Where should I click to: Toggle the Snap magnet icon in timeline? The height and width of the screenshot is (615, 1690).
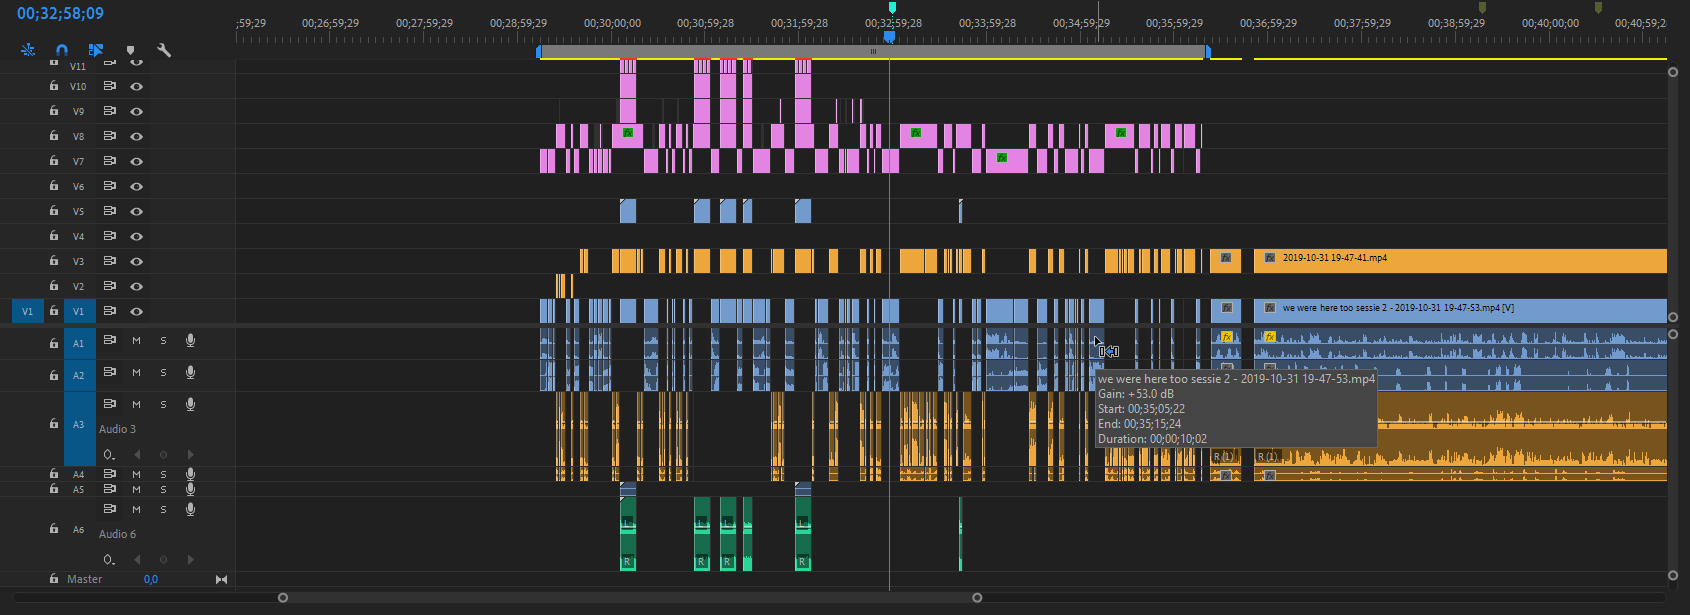click(x=62, y=50)
